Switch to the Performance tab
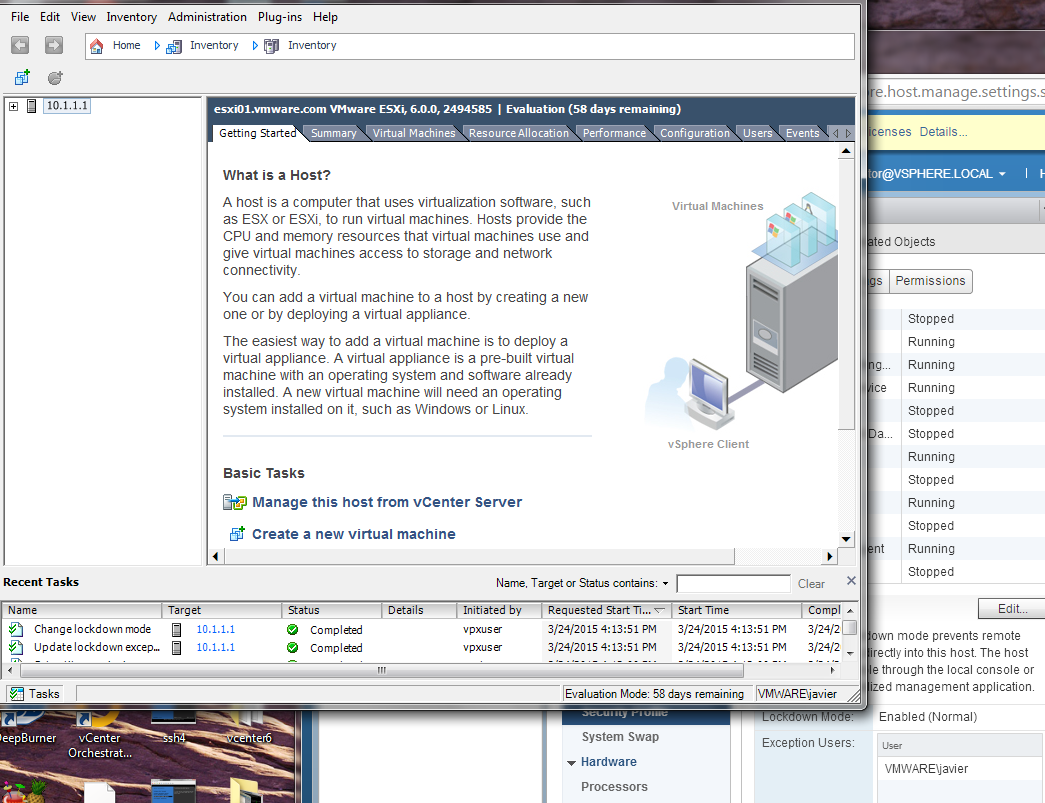1045x803 pixels. click(x=614, y=133)
